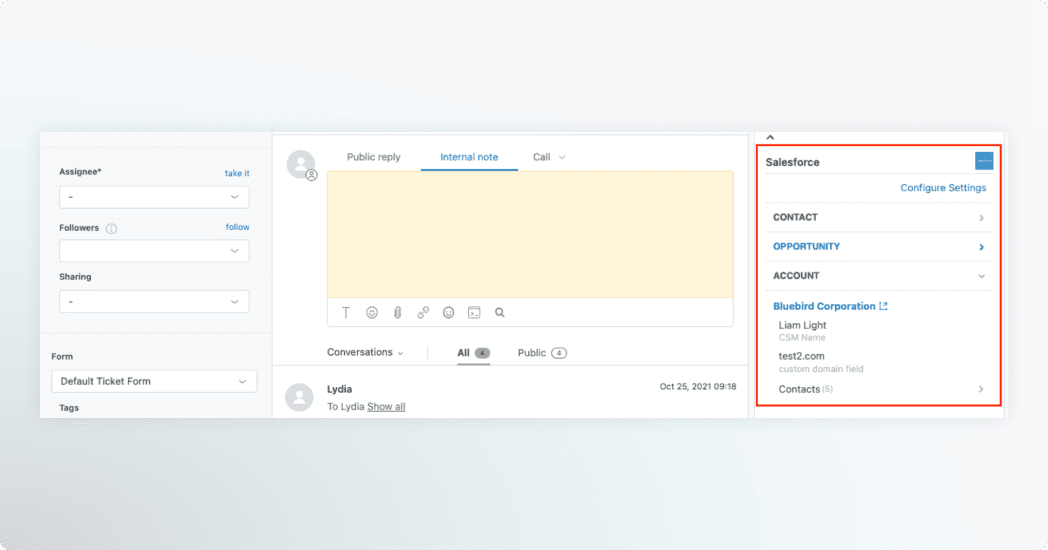
Task: Click the Liam Light CSM Name value
Action: point(802,325)
